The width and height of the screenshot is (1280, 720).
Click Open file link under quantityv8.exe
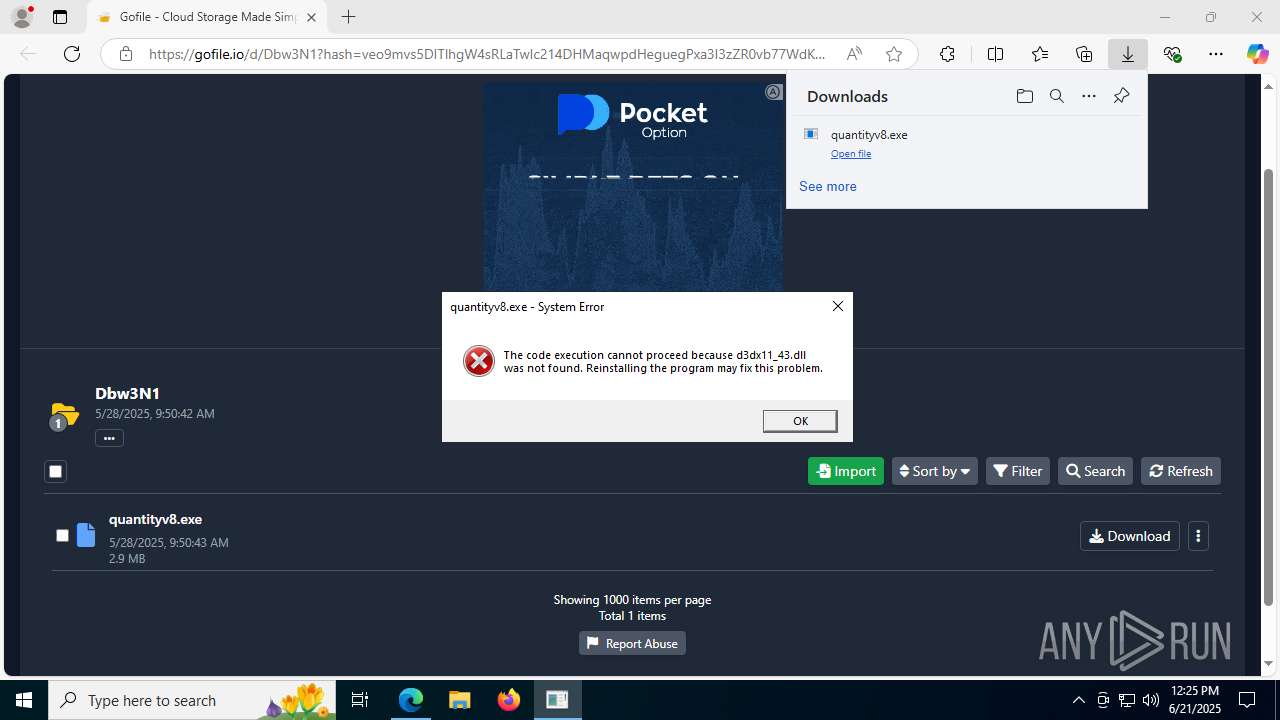[x=851, y=154]
